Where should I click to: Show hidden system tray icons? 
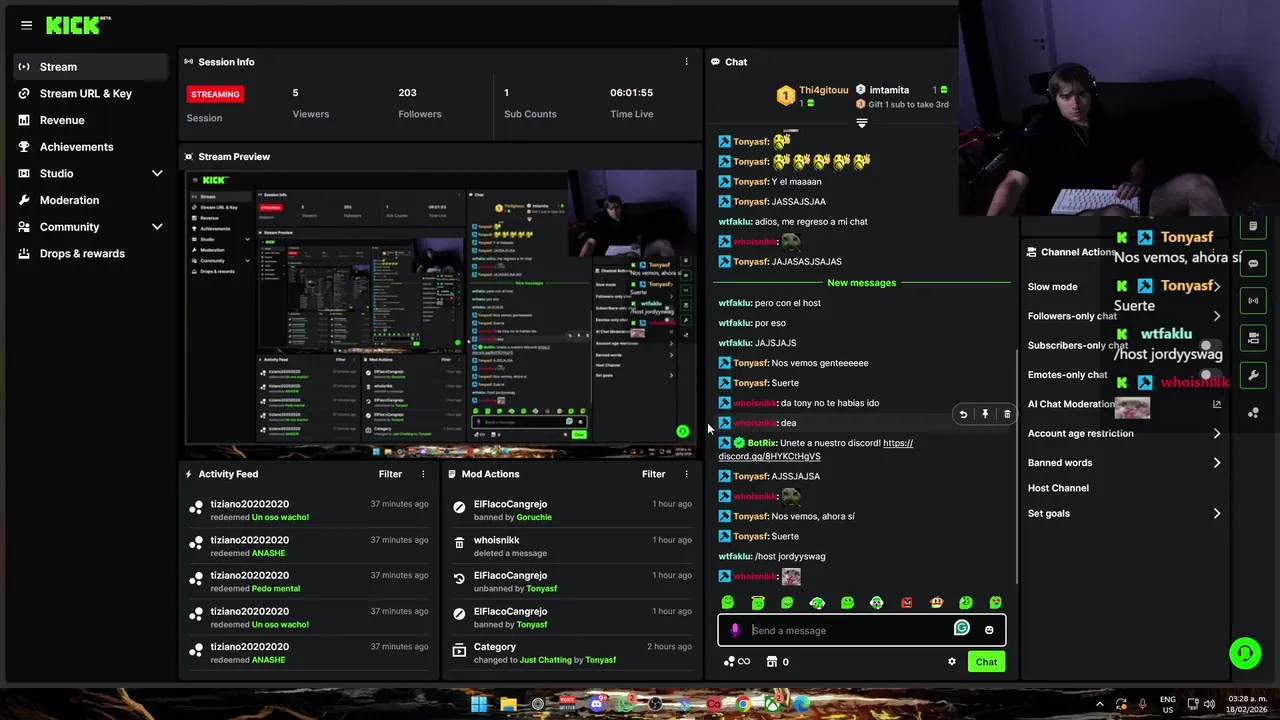click(x=1099, y=704)
